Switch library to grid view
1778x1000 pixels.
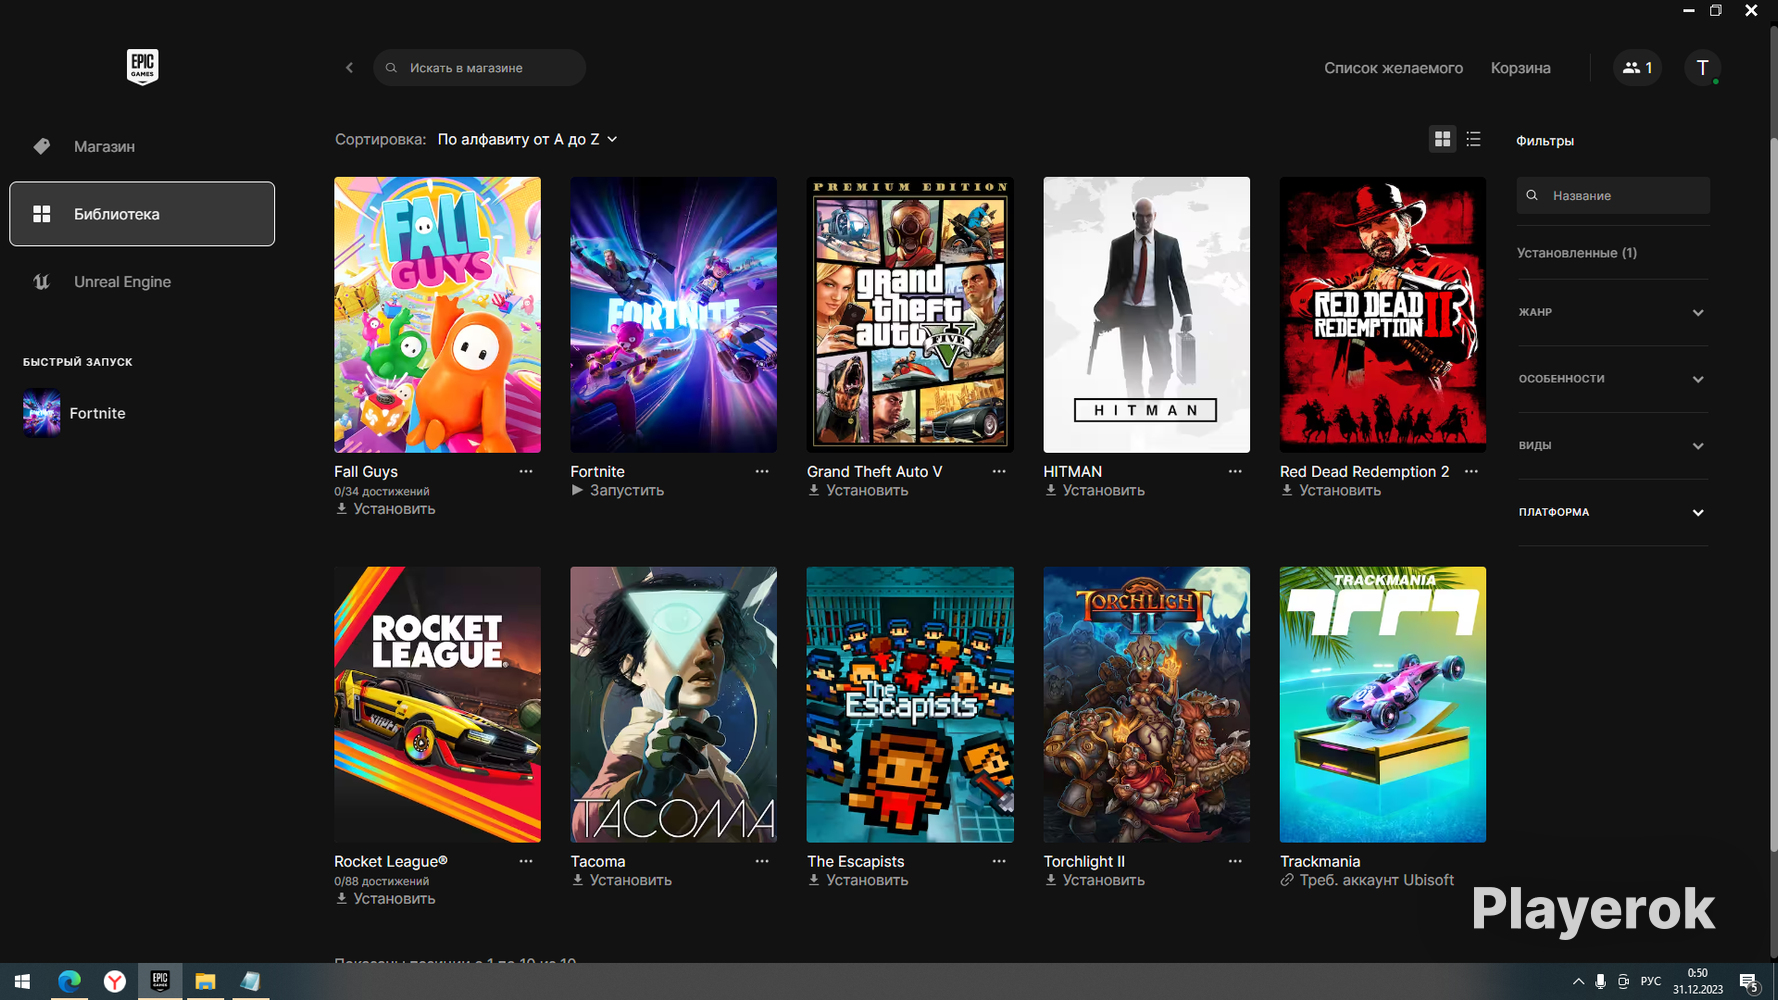pos(1442,140)
